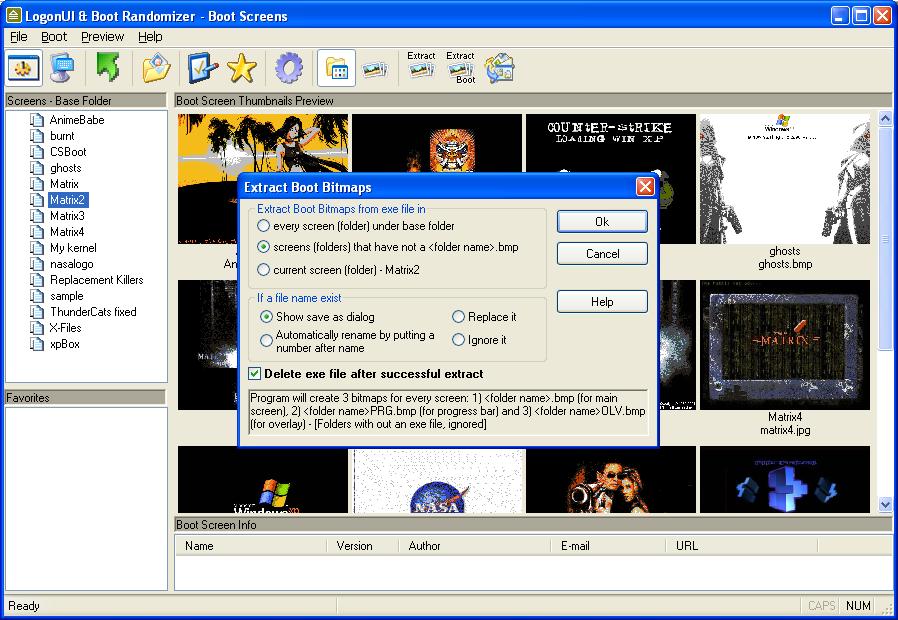Open the Boot menu

54,37
